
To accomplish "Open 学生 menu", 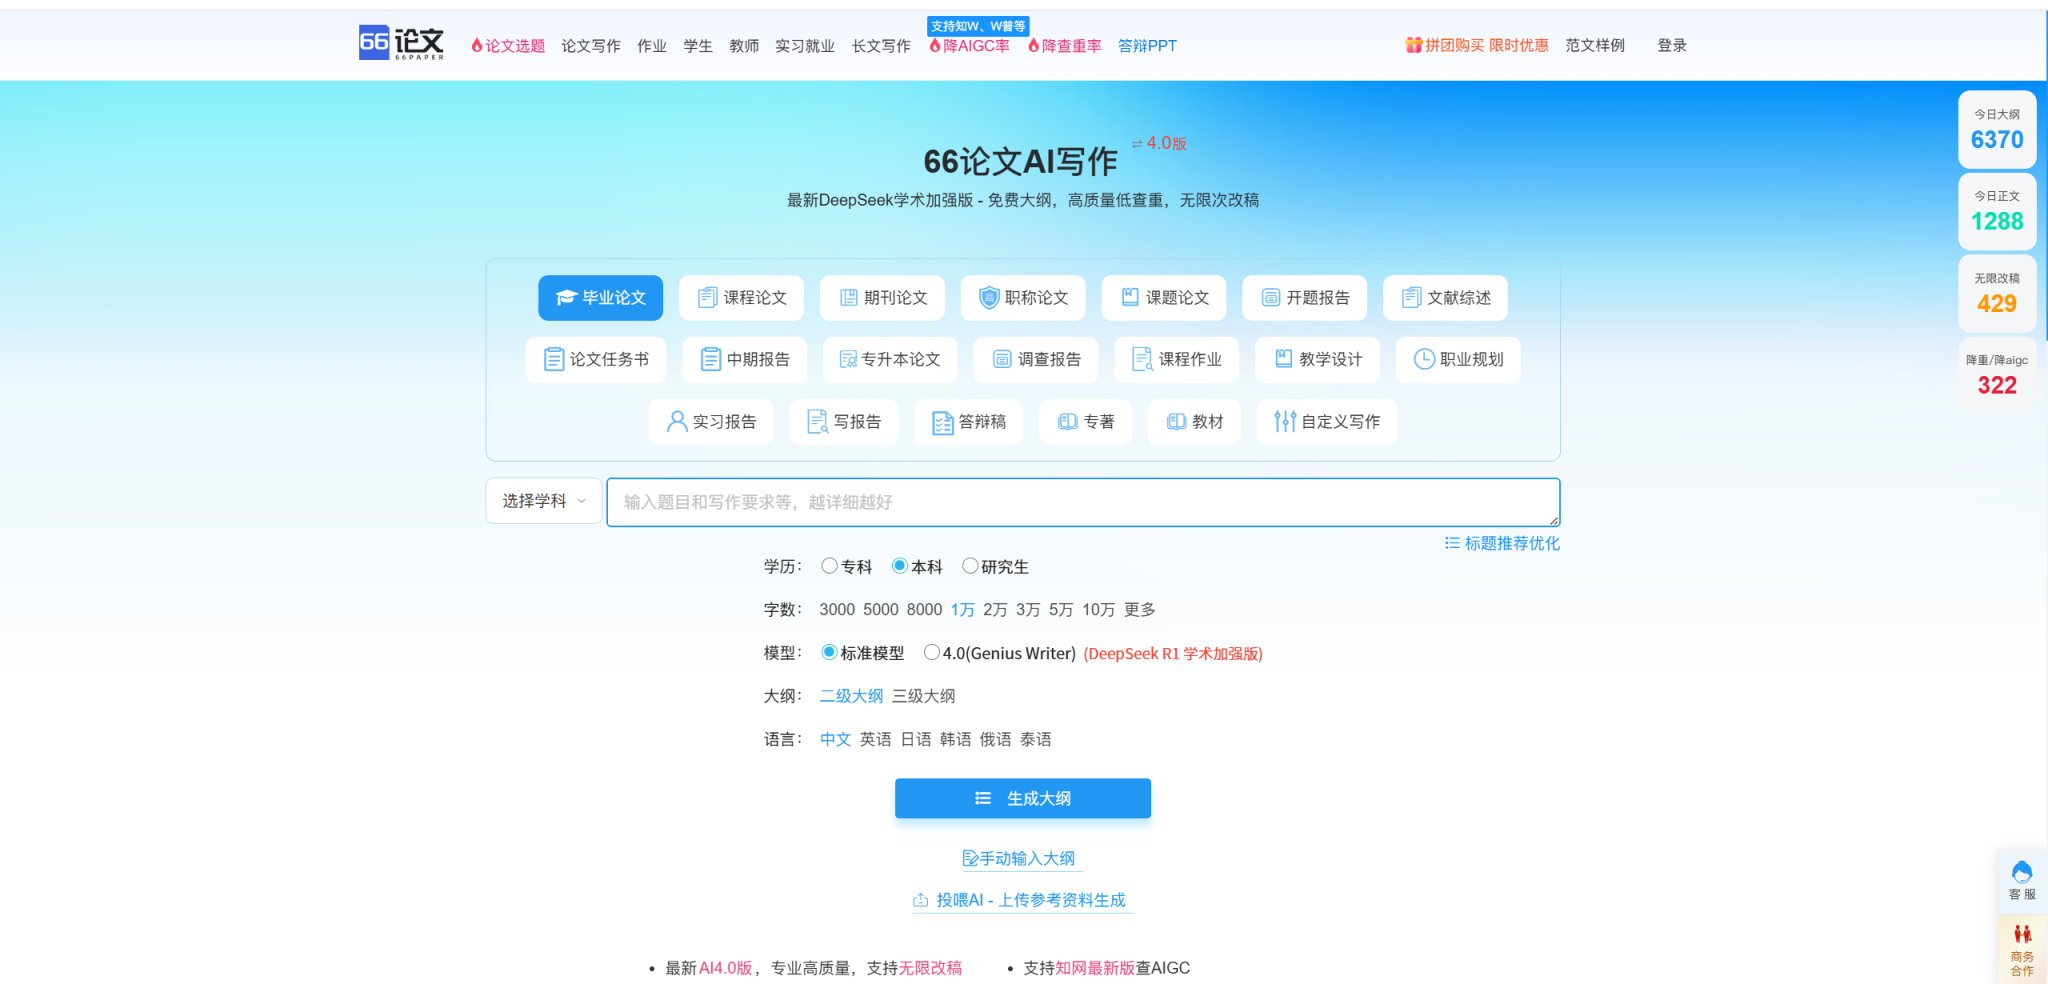I will (x=698, y=45).
